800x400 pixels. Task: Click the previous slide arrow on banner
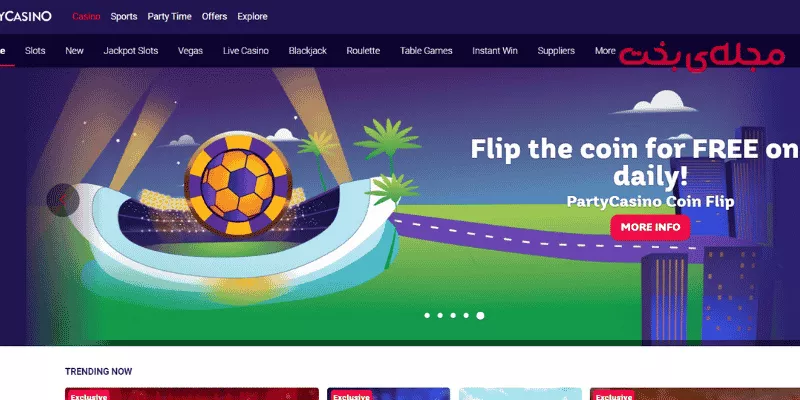click(x=63, y=200)
